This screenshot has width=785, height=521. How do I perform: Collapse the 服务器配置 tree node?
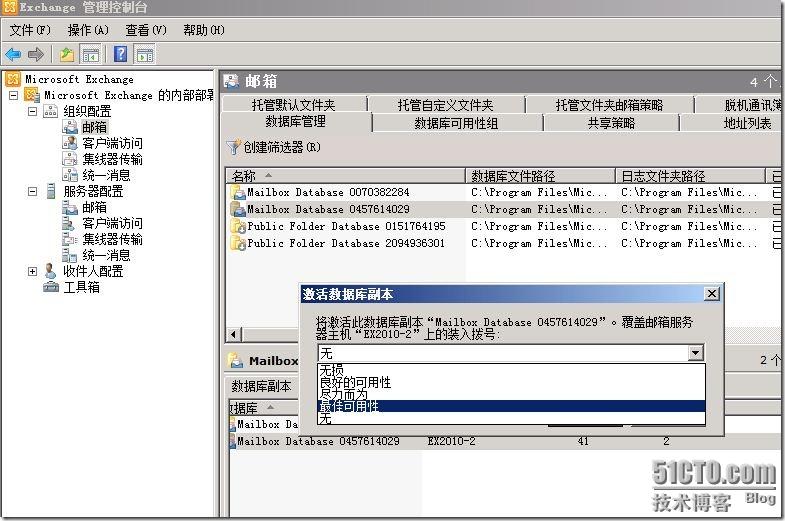pos(33,191)
